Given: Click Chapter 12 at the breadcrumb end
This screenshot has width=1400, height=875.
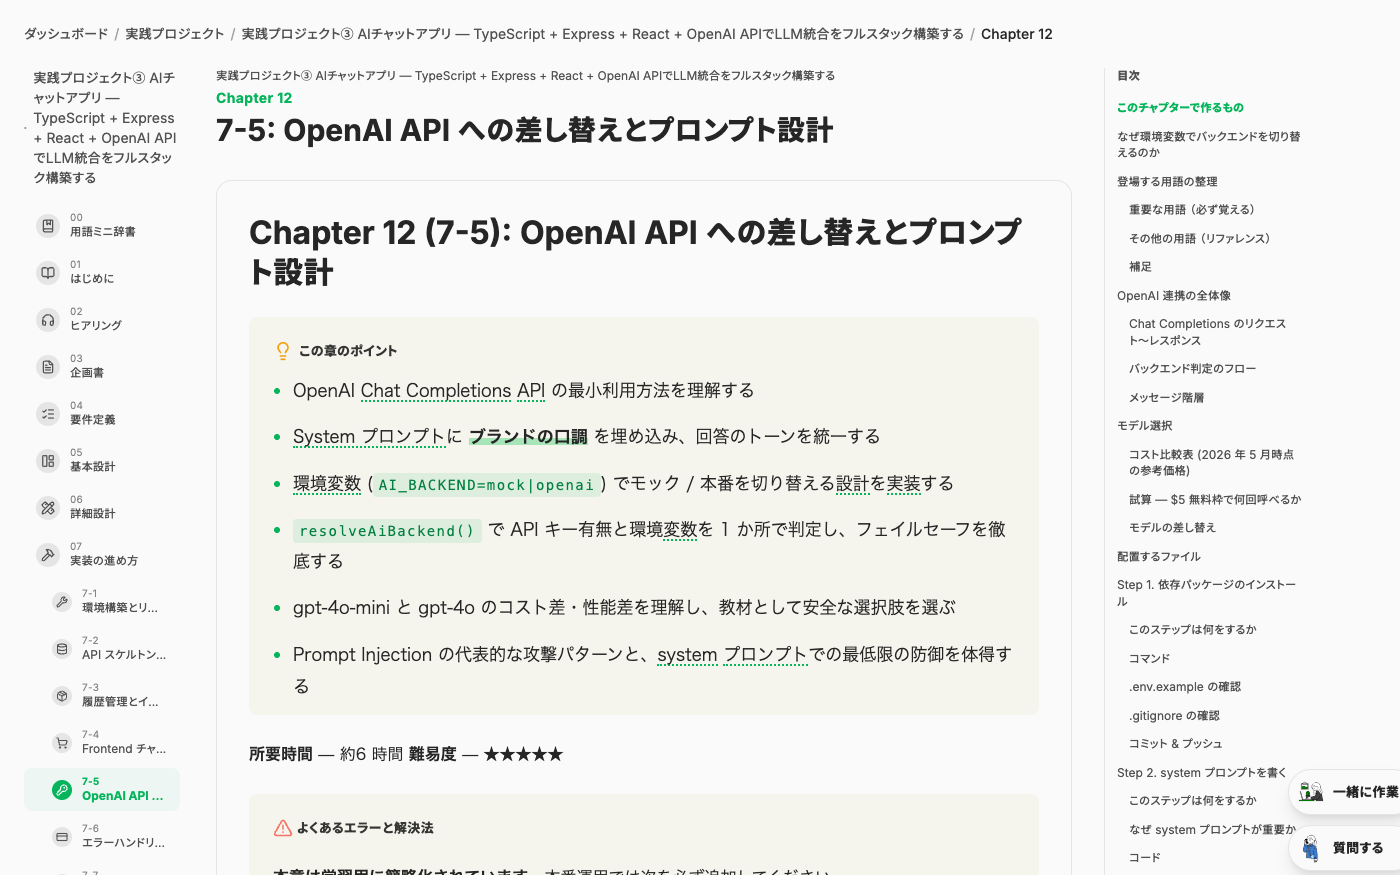Looking at the screenshot, I should click(1017, 34).
